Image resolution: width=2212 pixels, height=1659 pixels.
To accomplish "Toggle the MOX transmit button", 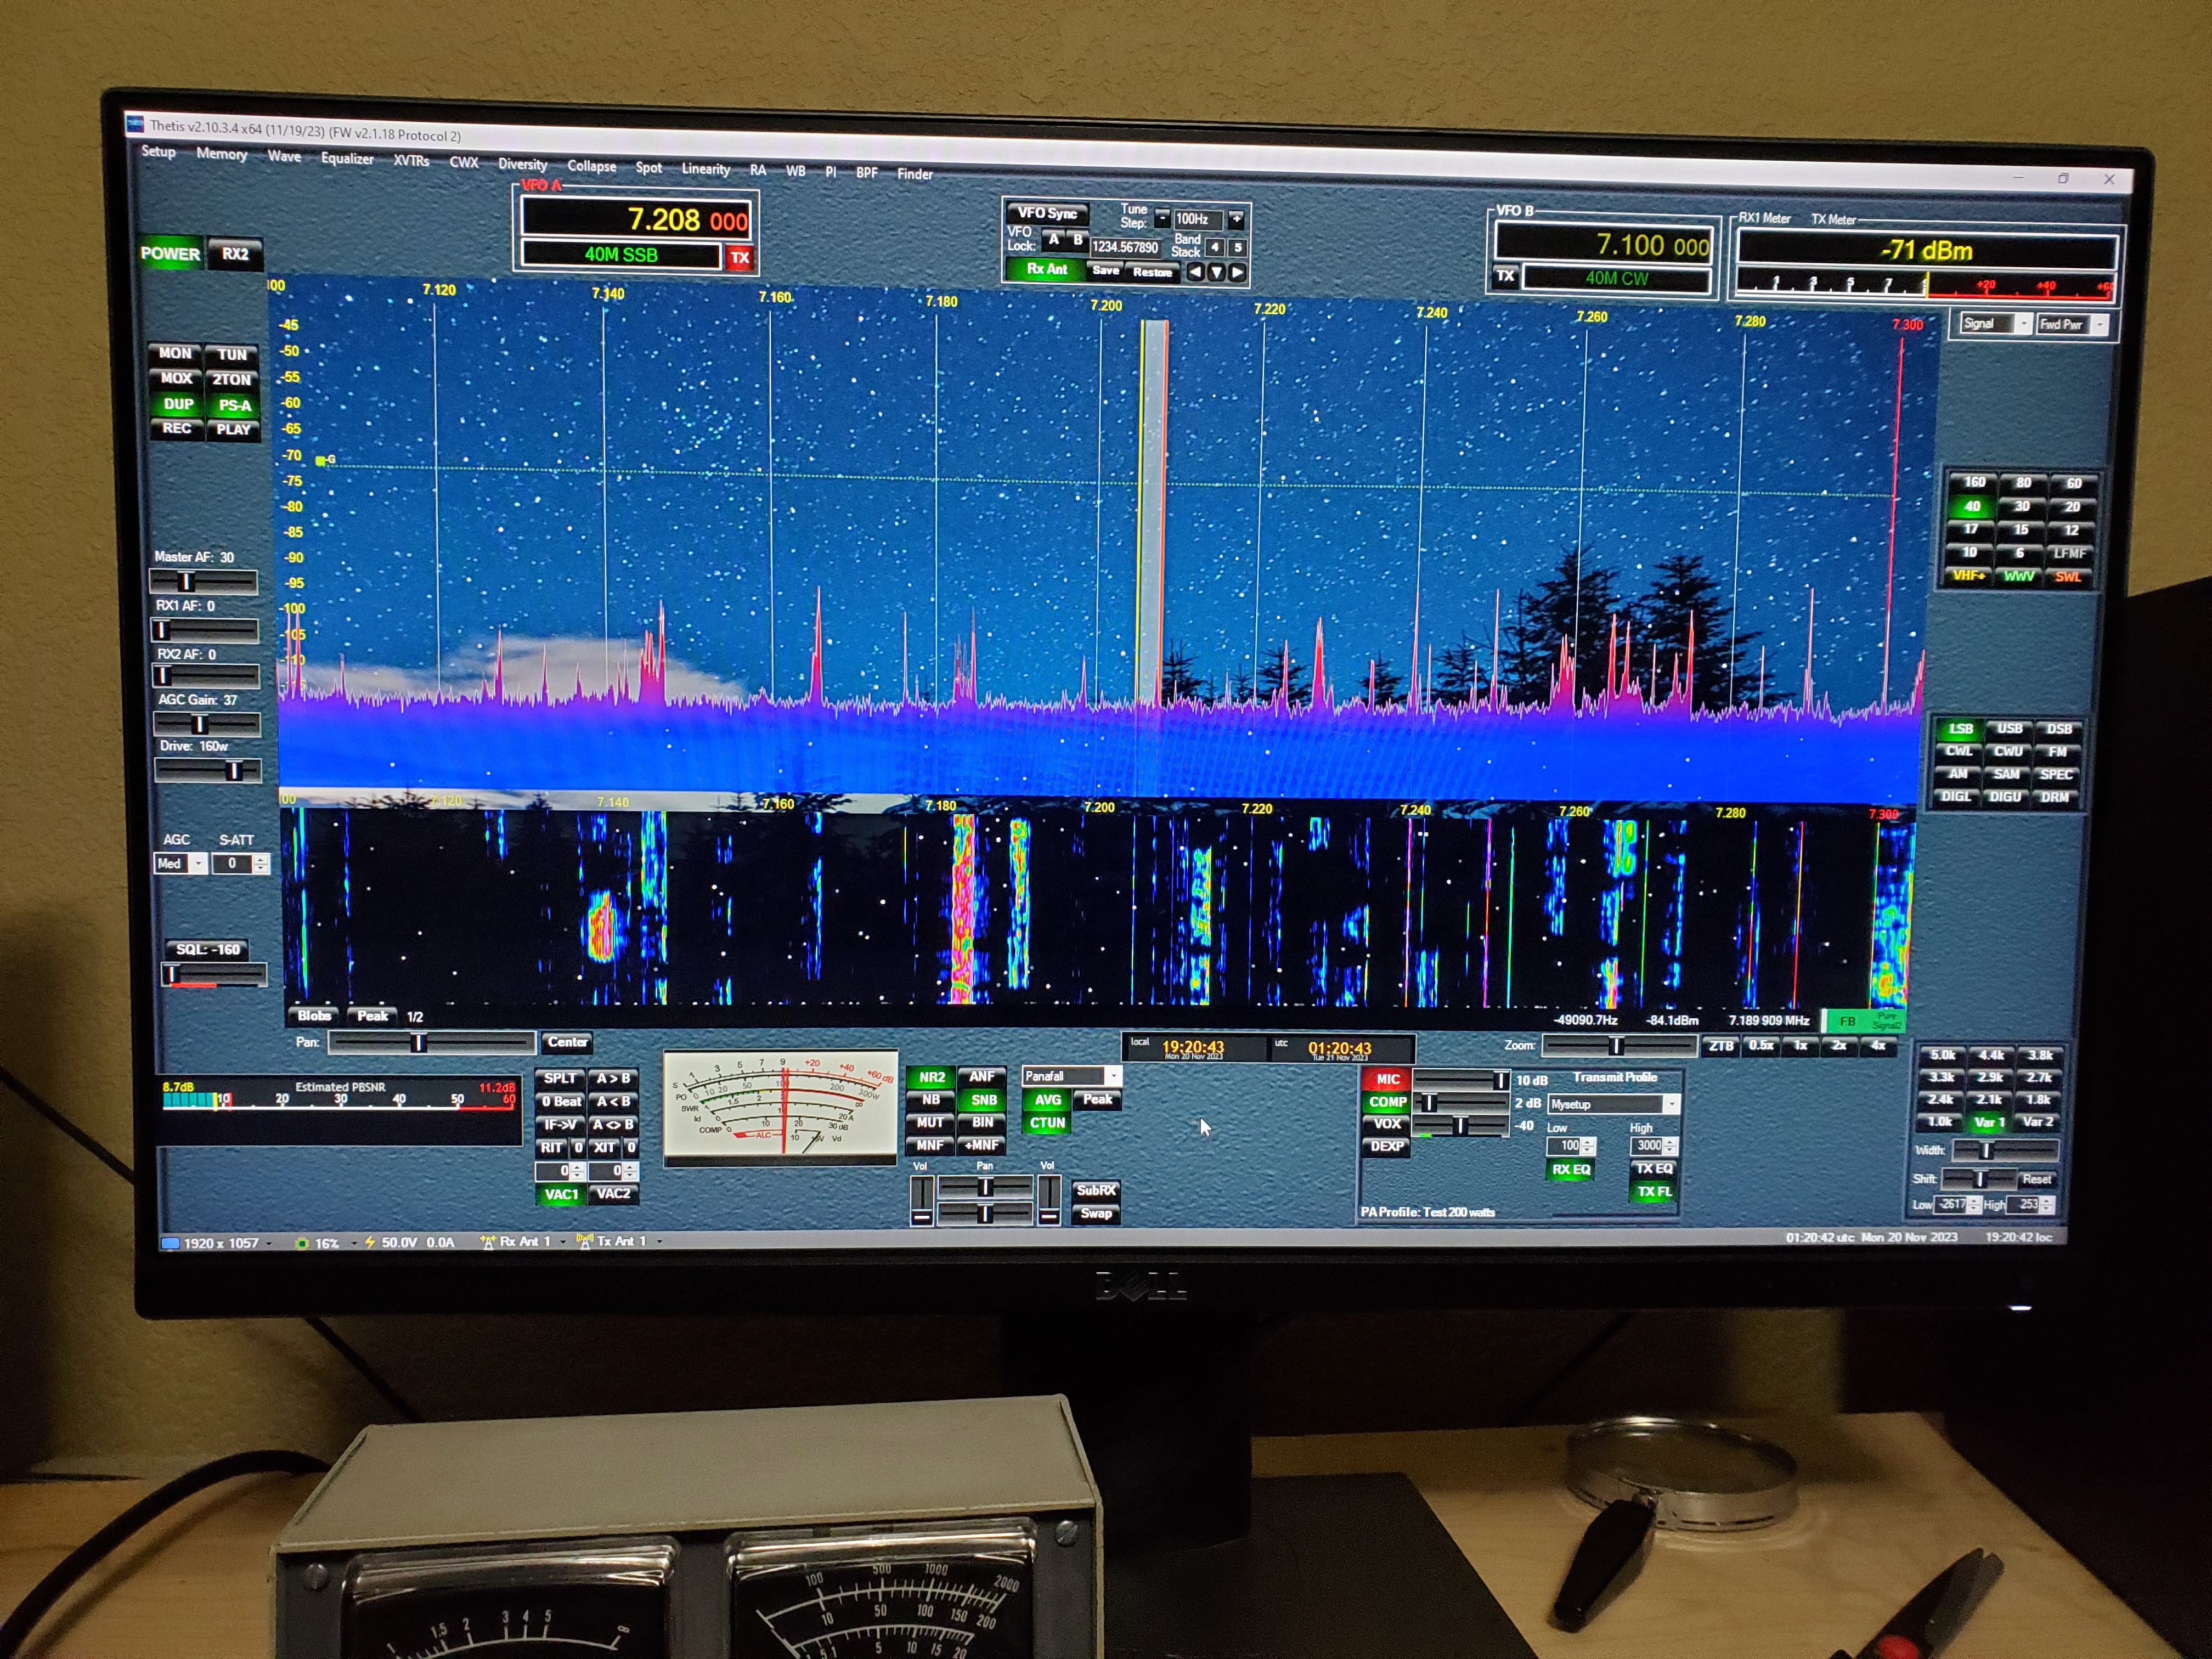I will point(176,379).
